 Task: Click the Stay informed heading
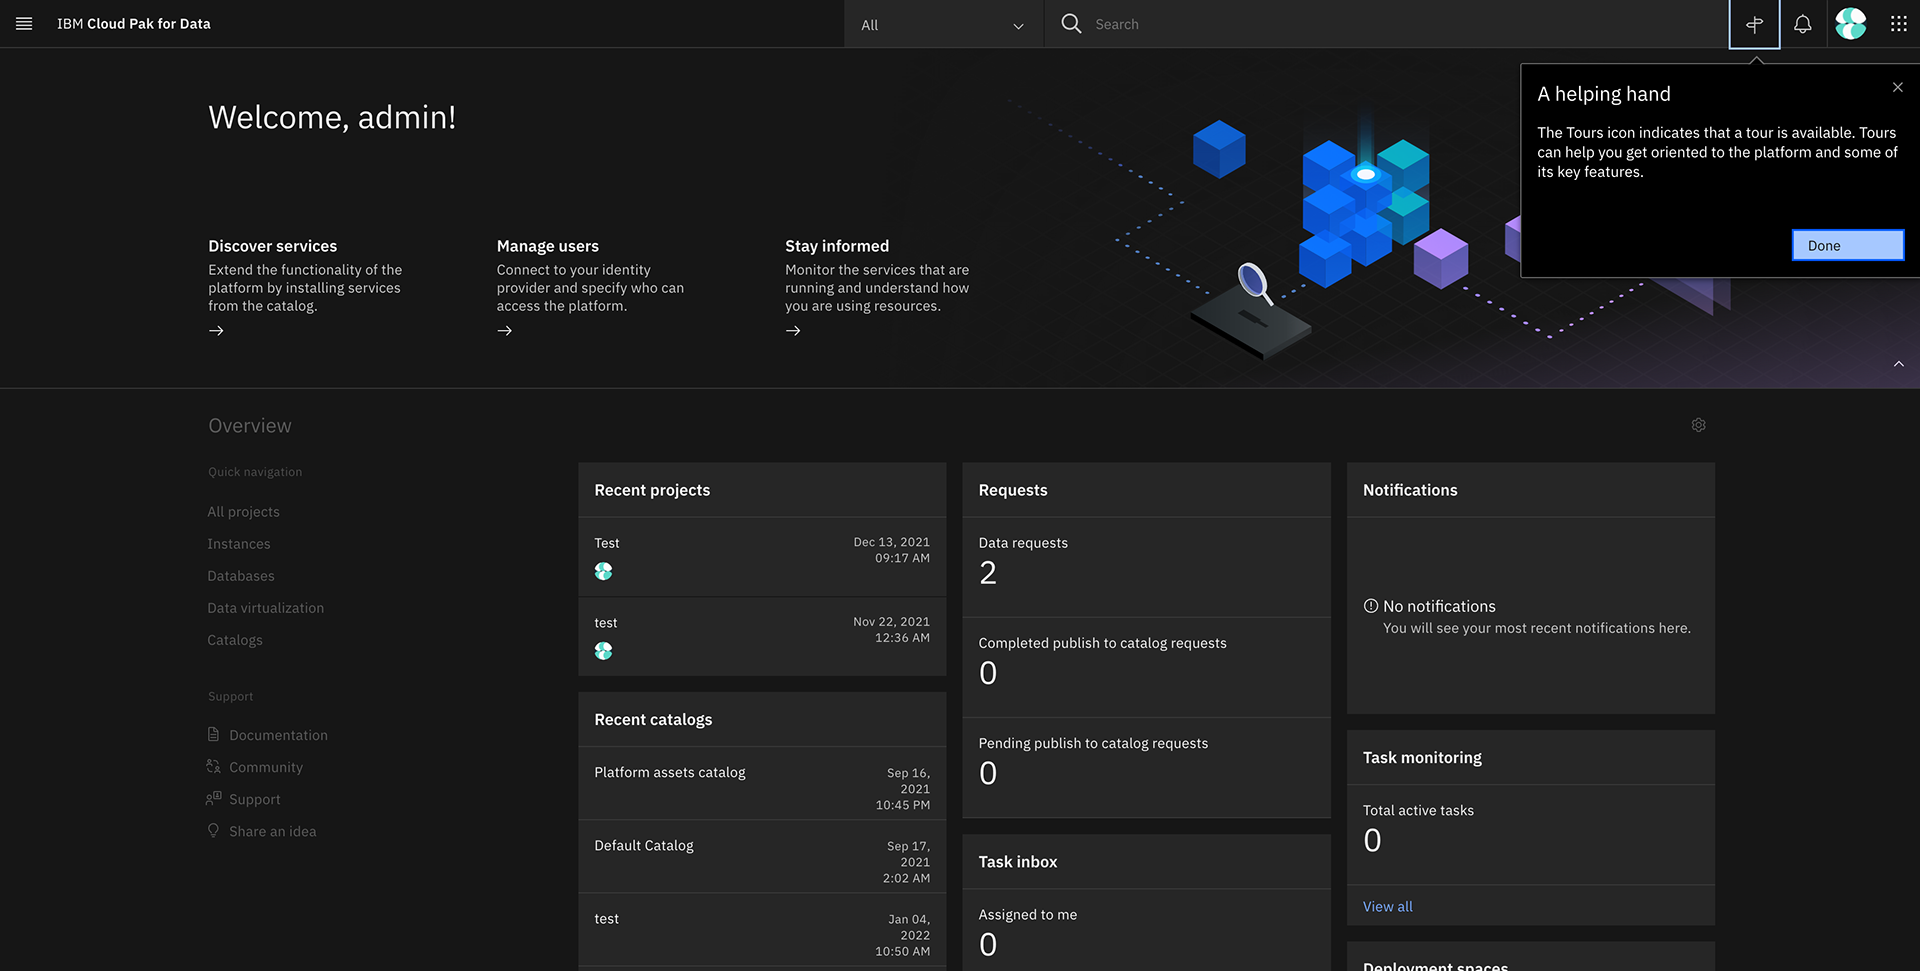coord(836,246)
